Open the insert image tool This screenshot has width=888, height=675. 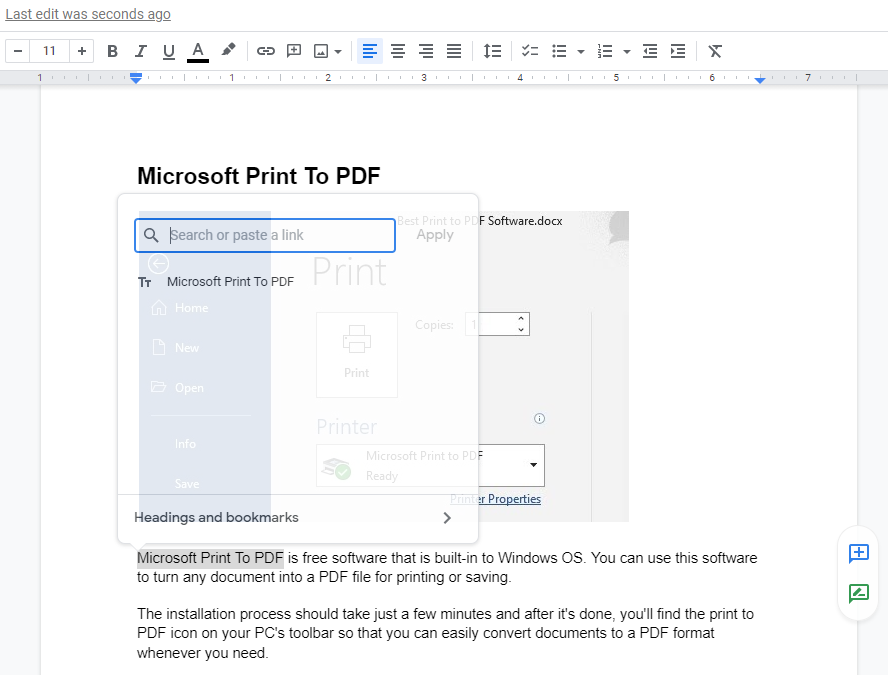[x=322, y=51]
